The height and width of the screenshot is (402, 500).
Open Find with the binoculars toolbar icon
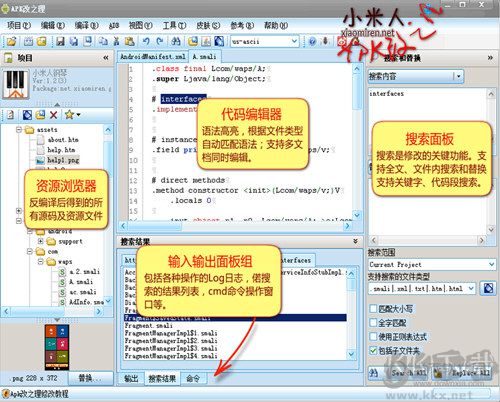(176, 41)
